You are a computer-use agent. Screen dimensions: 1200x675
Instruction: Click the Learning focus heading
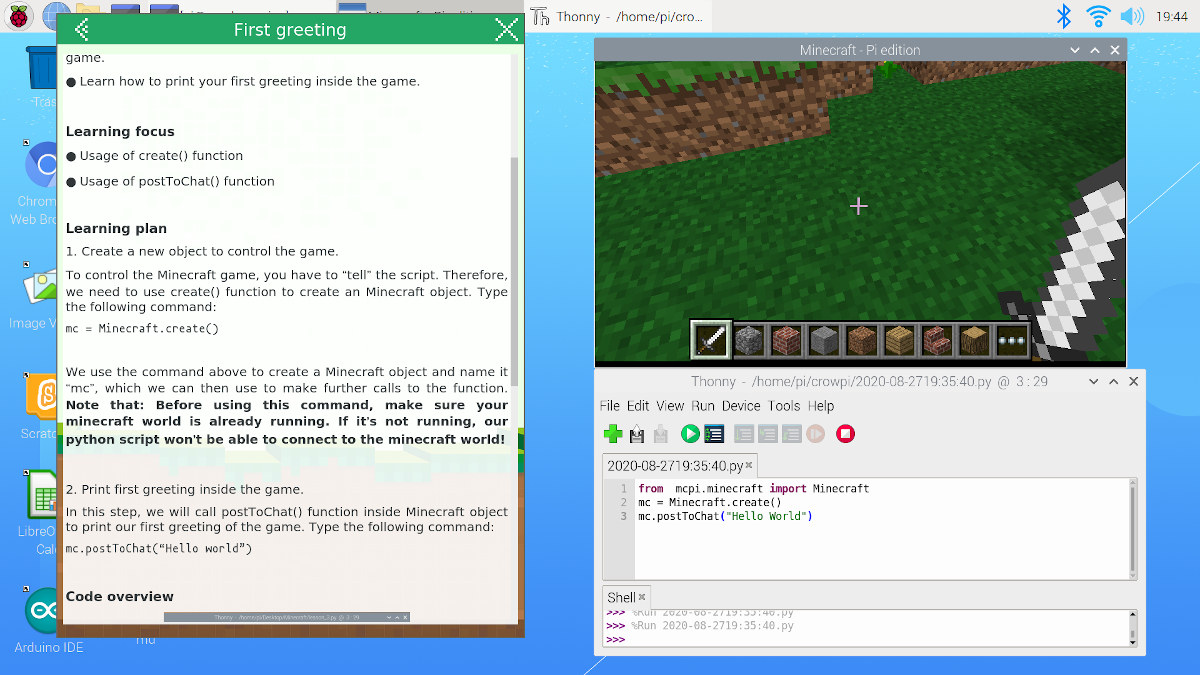pos(120,132)
